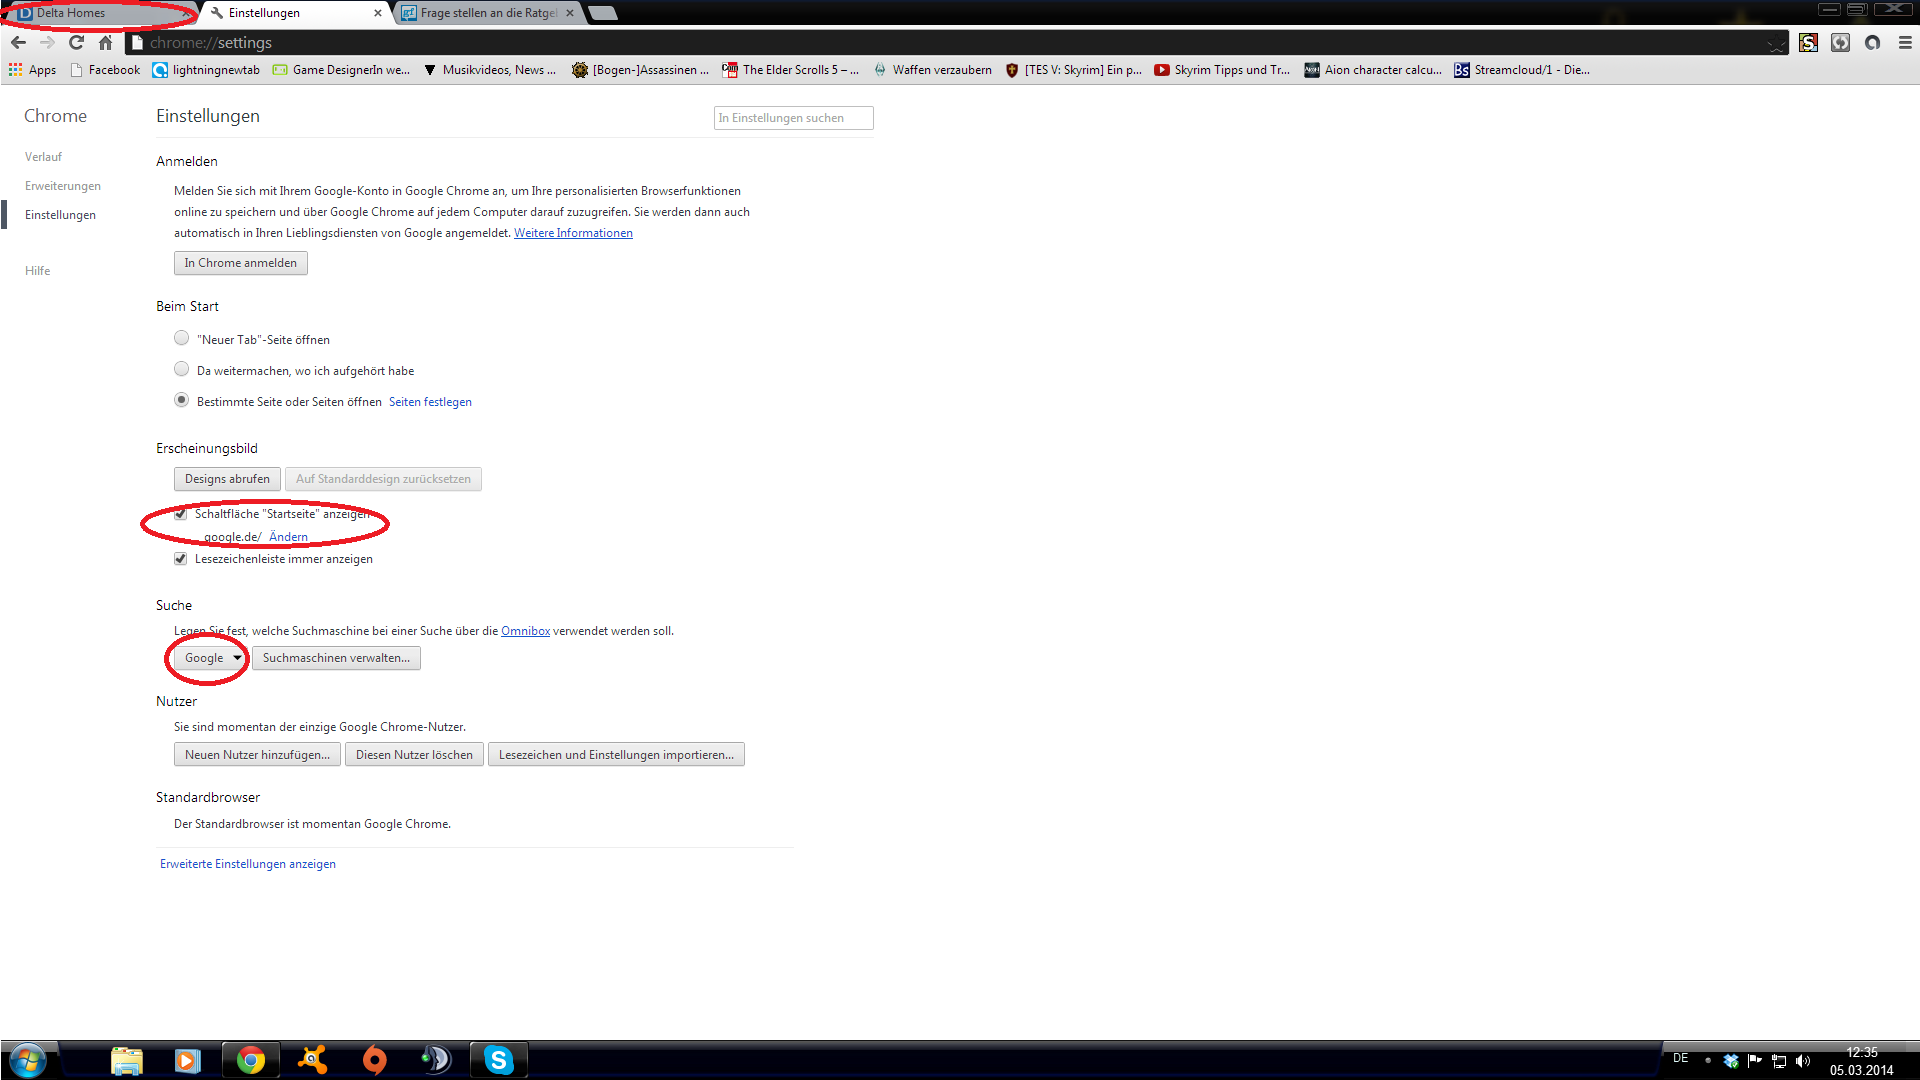
Task: Select "Neuer Tab"-Seite öffnen radio option
Action: point(181,338)
